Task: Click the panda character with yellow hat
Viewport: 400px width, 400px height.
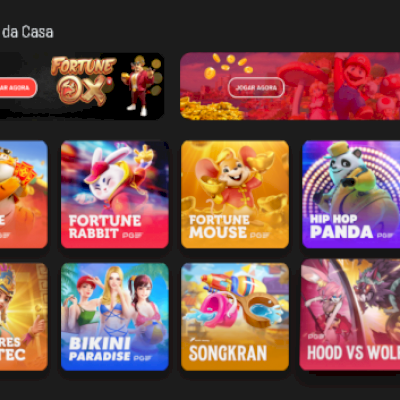Action: click(348, 175)
